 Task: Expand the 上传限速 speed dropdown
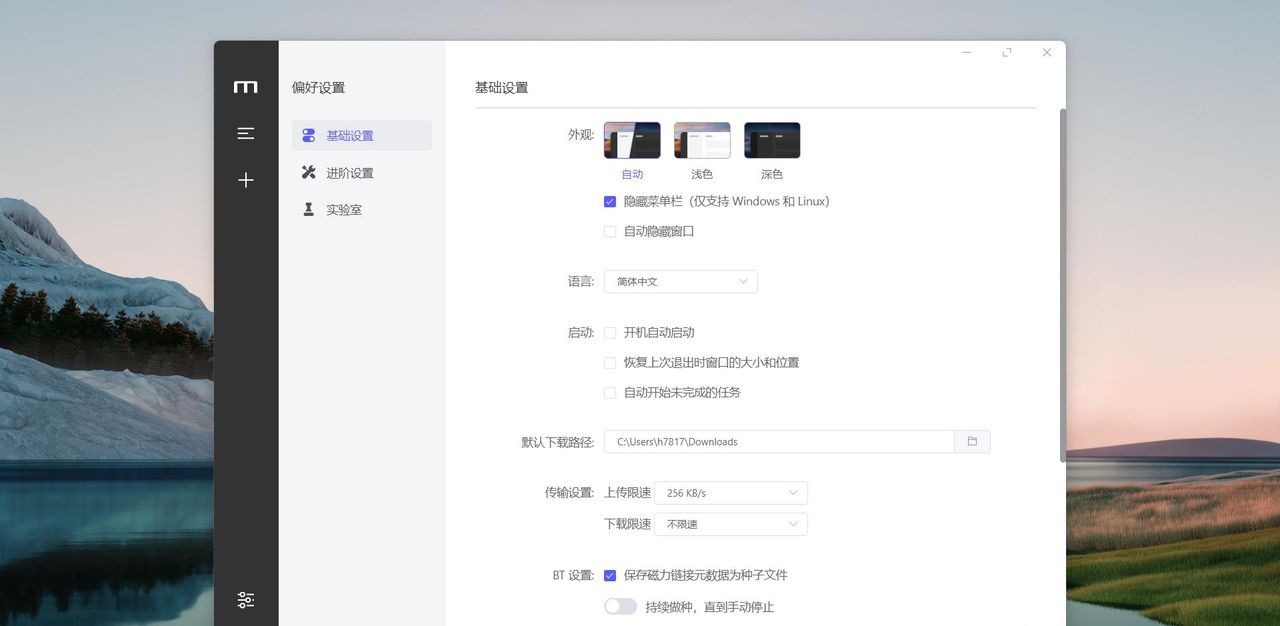(x=731, y=492)
